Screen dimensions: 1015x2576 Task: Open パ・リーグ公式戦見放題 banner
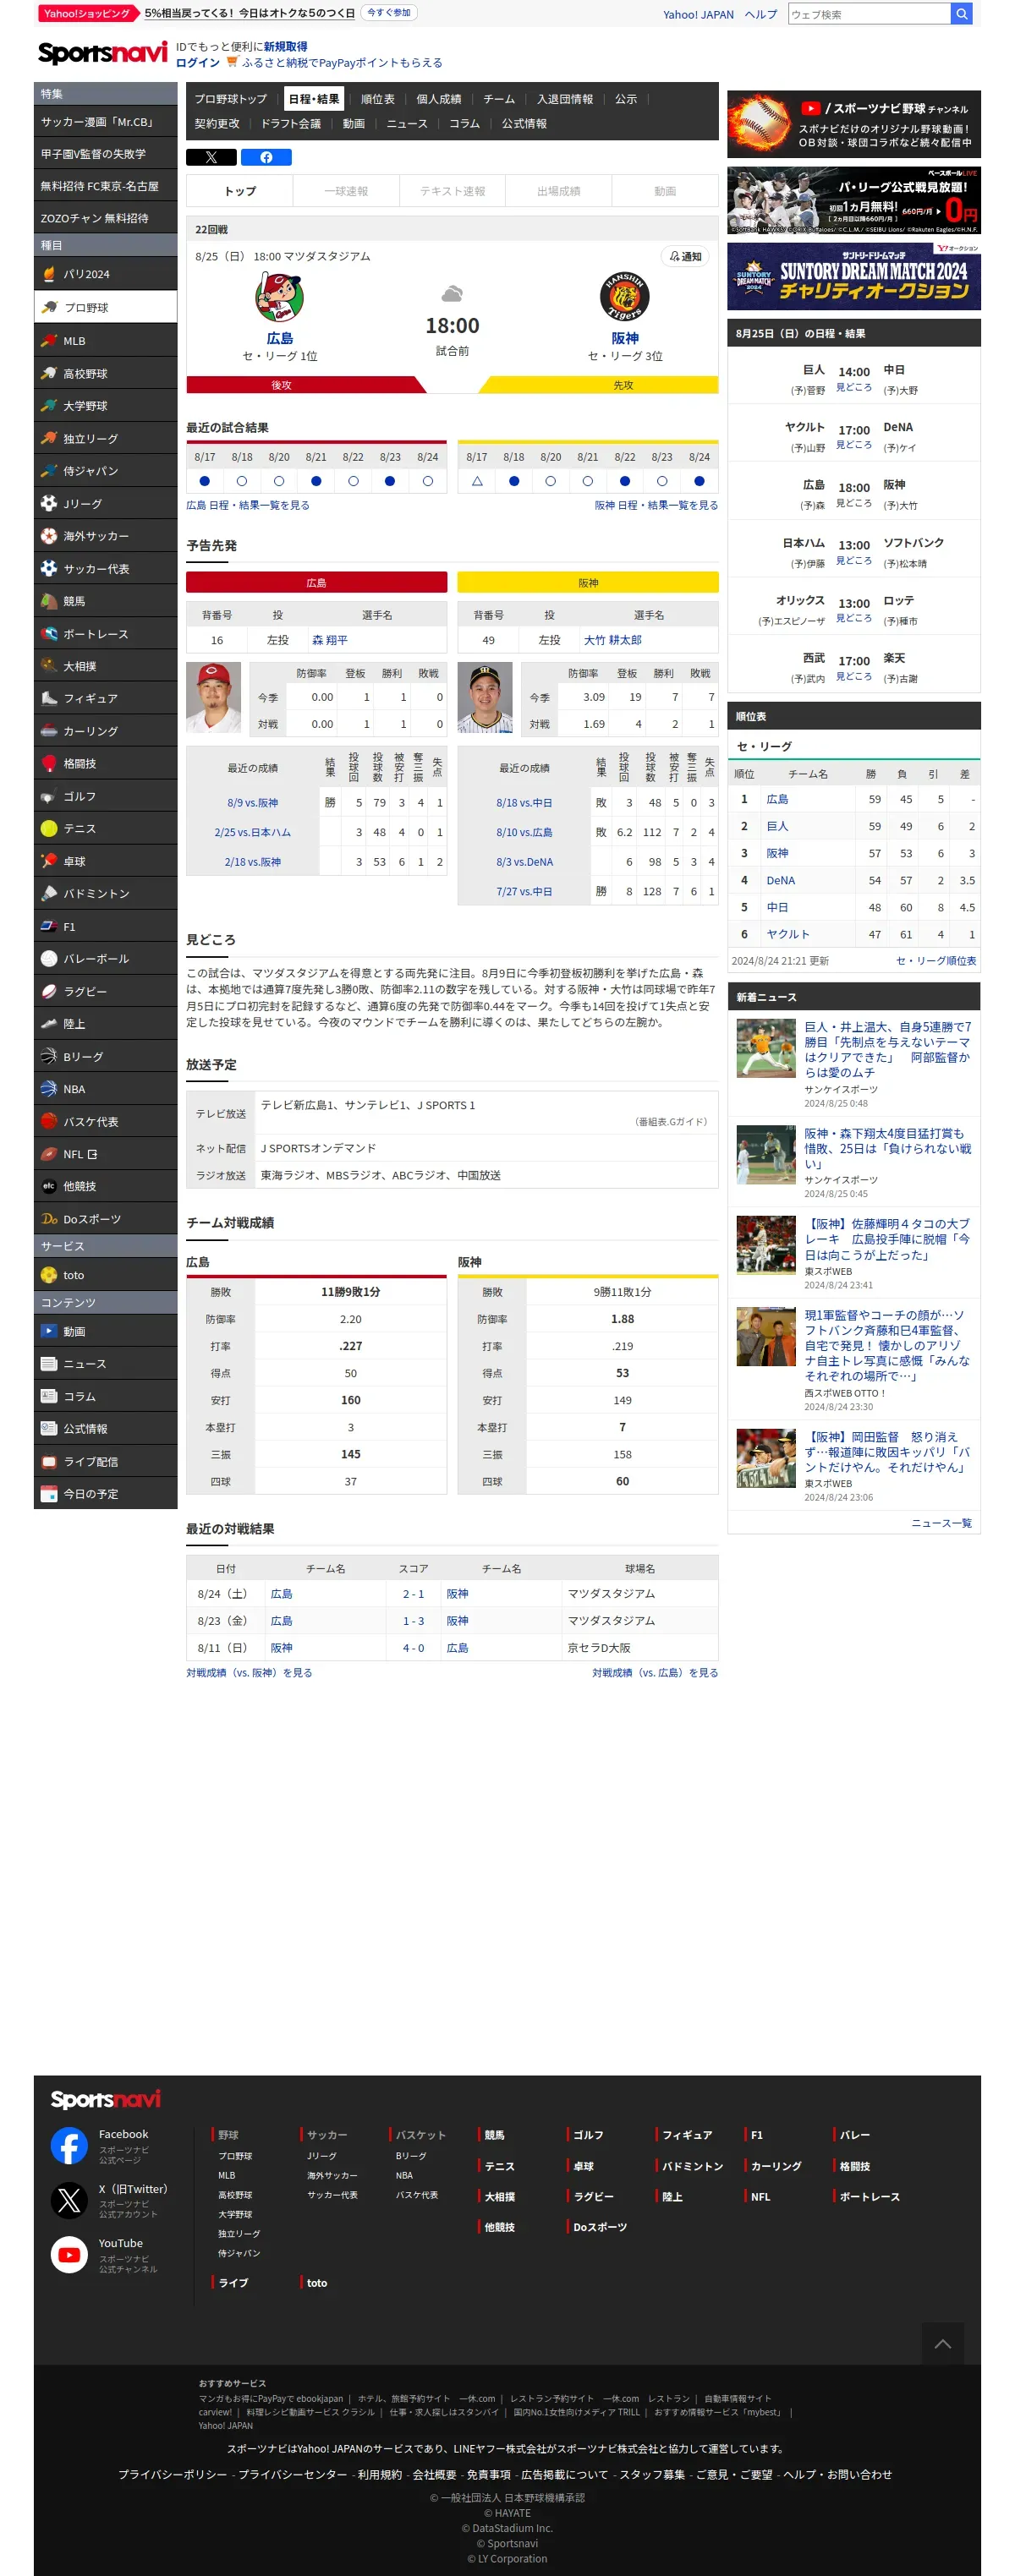853,200
